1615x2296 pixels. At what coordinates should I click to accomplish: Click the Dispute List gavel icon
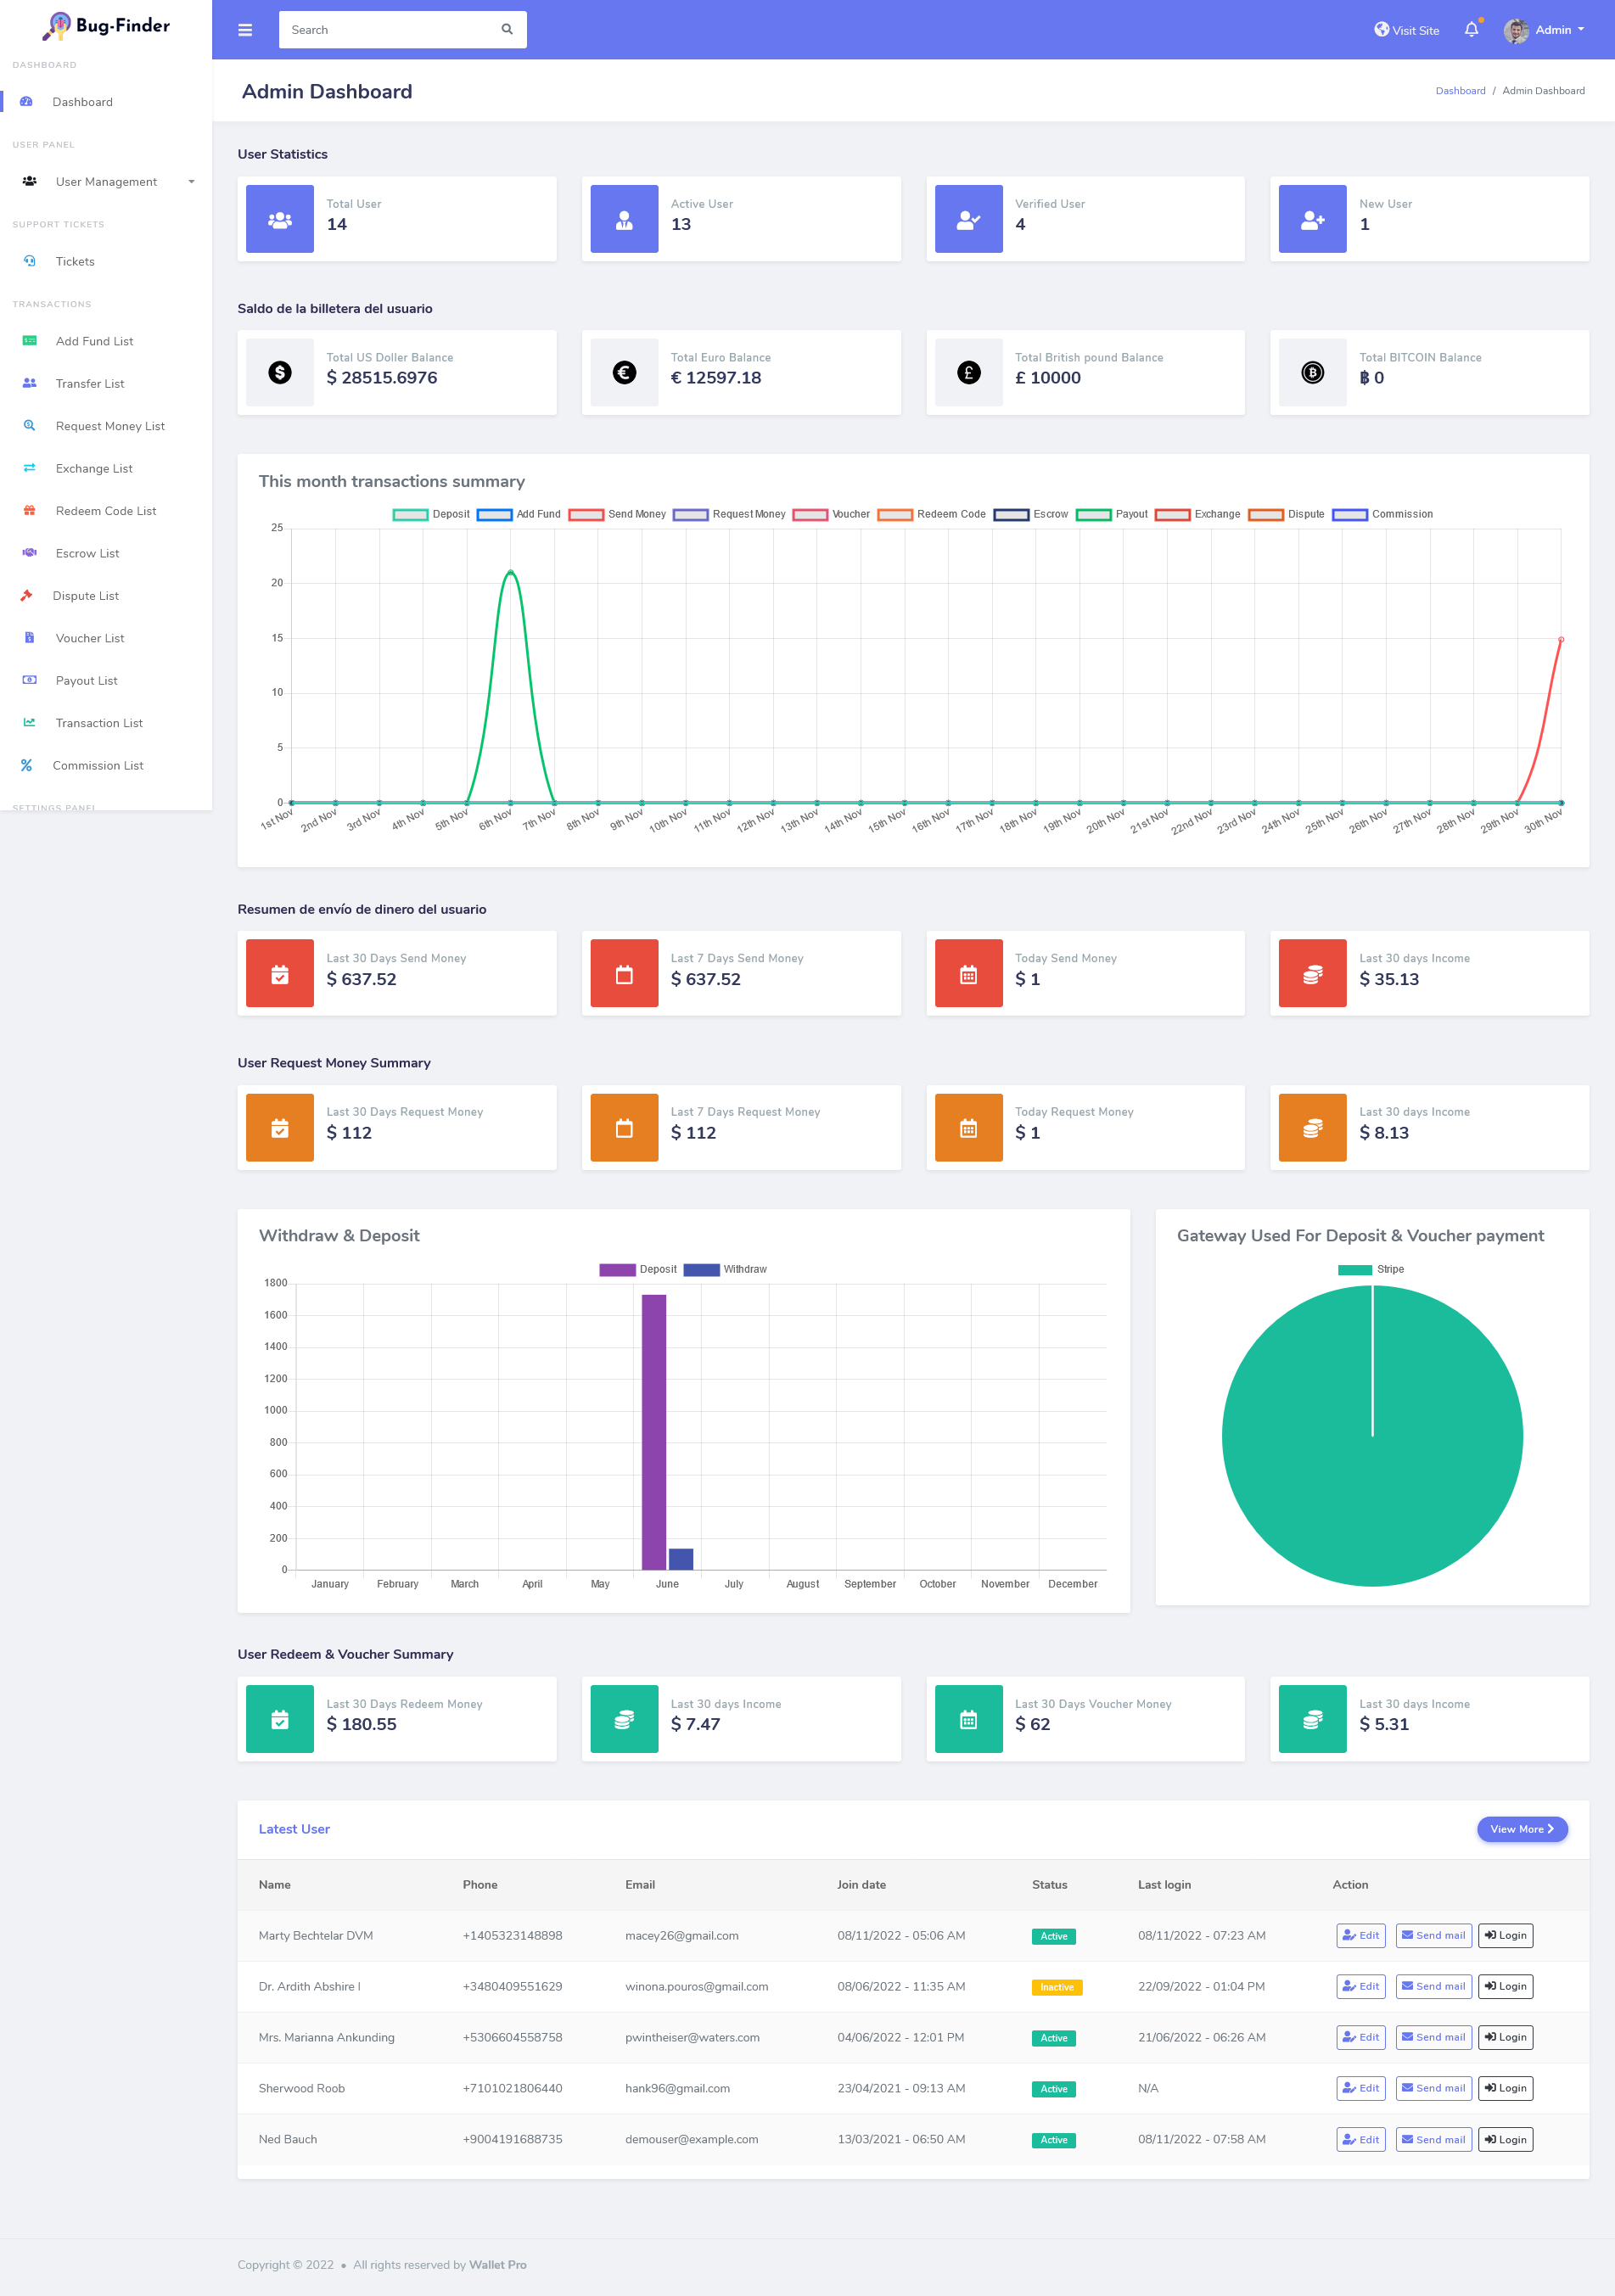[x=27, y=595]
